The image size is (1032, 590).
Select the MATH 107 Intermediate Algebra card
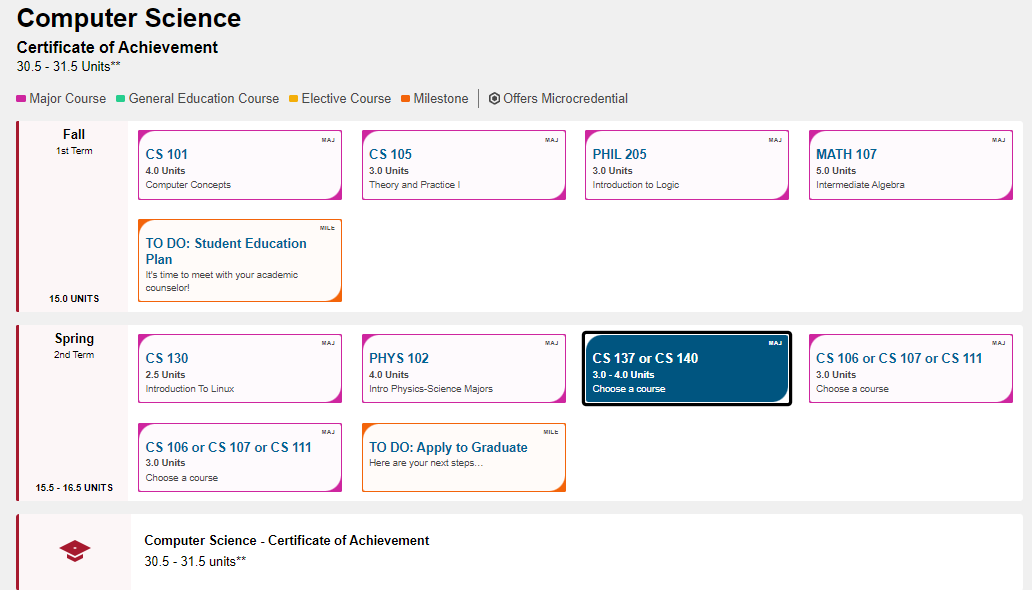pos(910,164)
